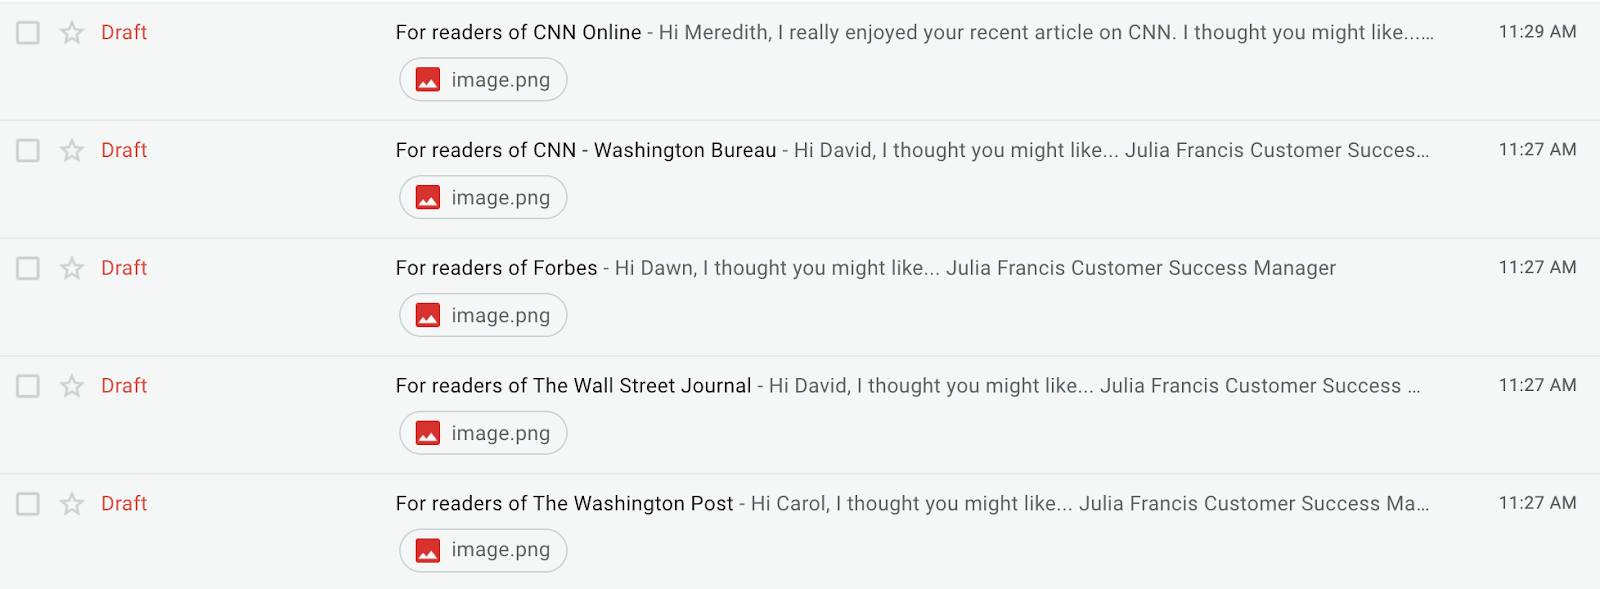Click image icon in Wall Street Journal attachment
The height and width of the screenshot is (589, 1600).
[x=428, y=434]
